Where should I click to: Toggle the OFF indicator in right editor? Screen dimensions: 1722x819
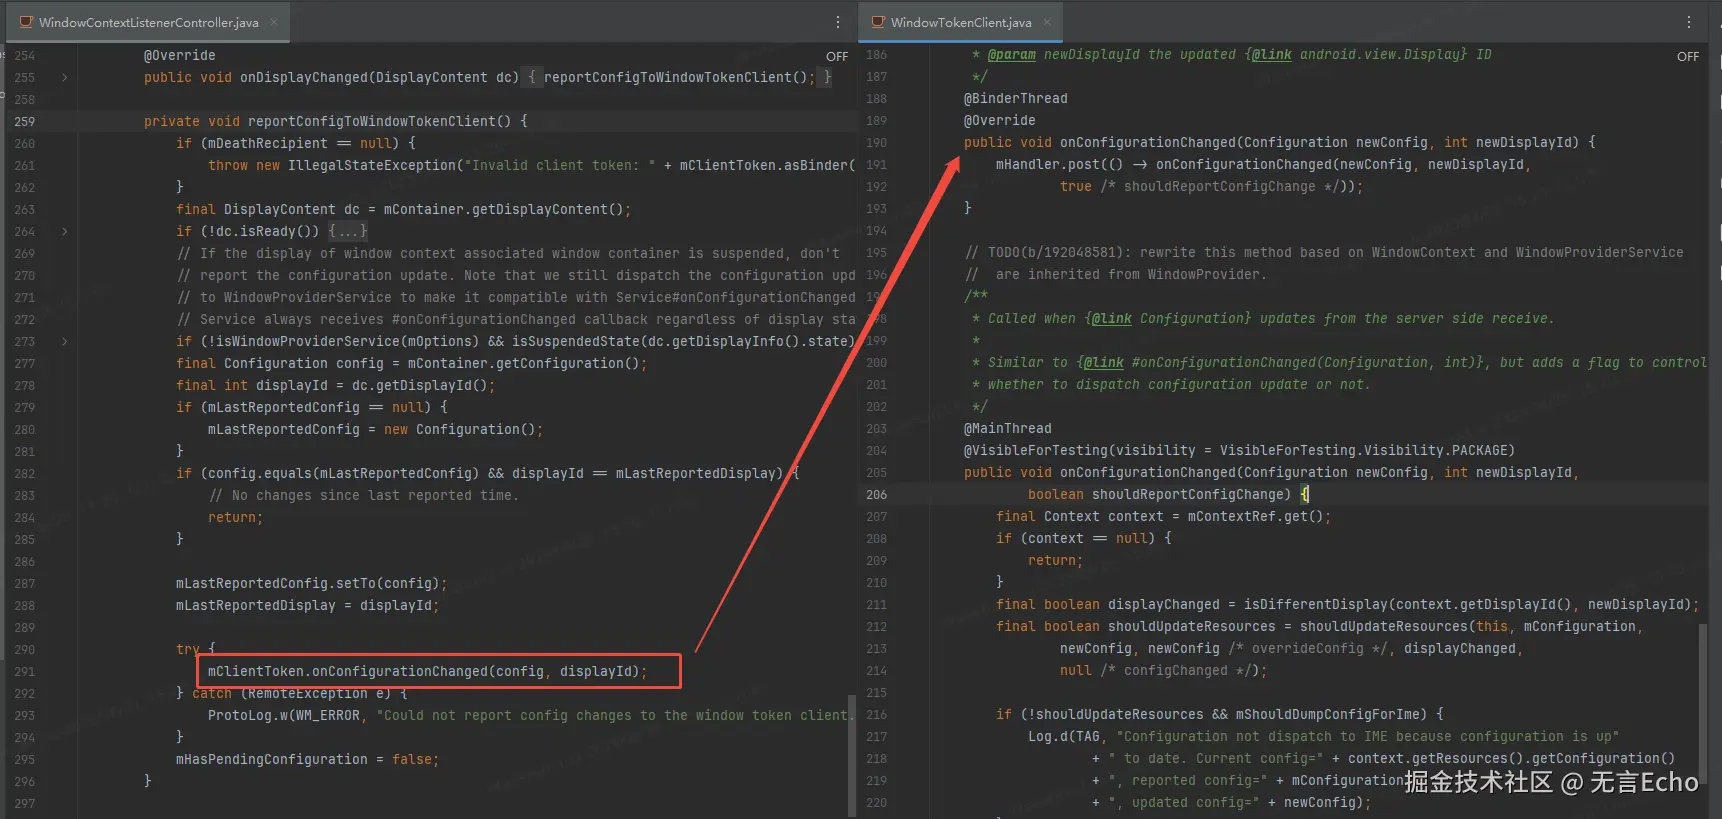[x=1688, y=57]
